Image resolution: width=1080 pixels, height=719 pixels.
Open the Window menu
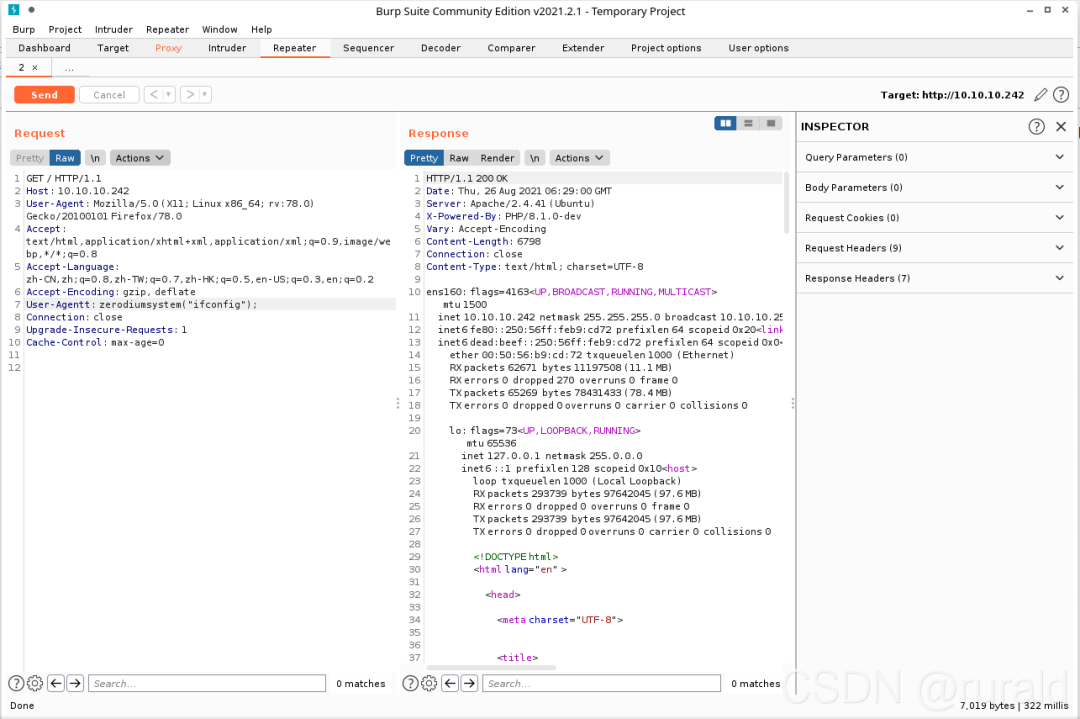[220, 30]
